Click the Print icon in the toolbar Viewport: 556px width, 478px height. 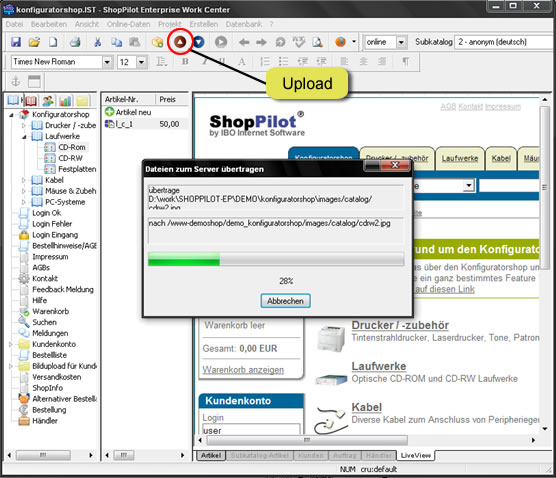75,42
